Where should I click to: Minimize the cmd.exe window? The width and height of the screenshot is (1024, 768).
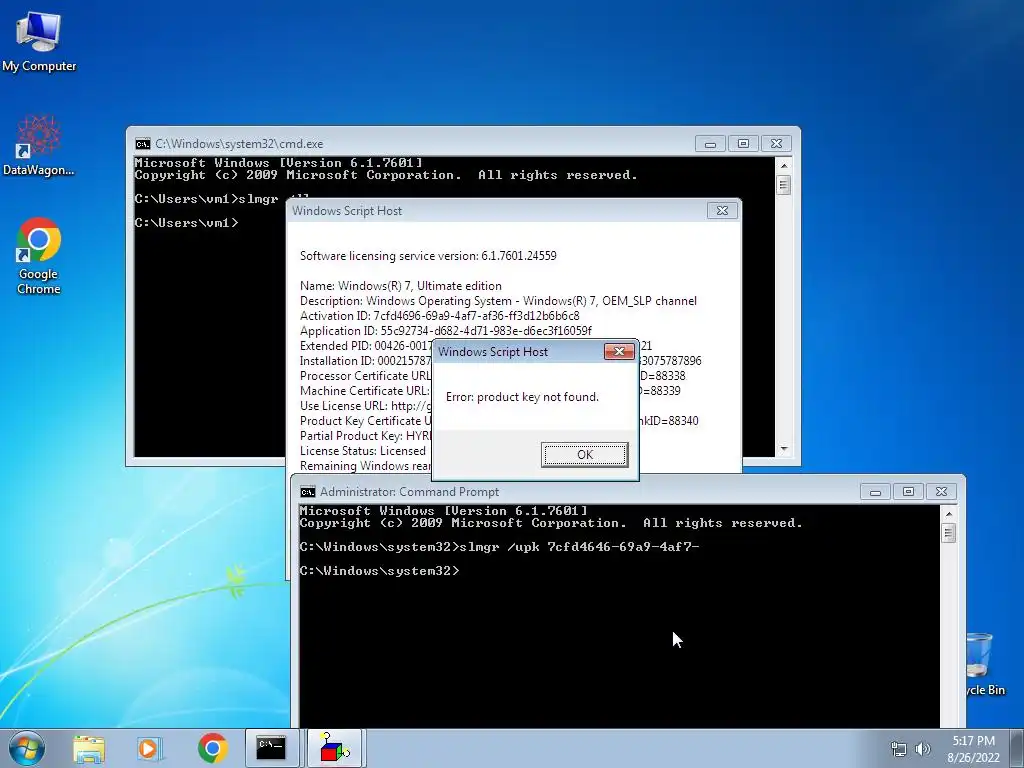tap(710, 144)
